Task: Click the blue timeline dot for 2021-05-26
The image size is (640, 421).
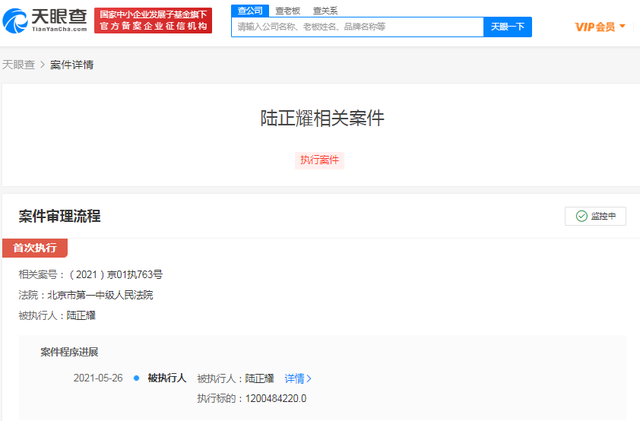Action: 136,378
